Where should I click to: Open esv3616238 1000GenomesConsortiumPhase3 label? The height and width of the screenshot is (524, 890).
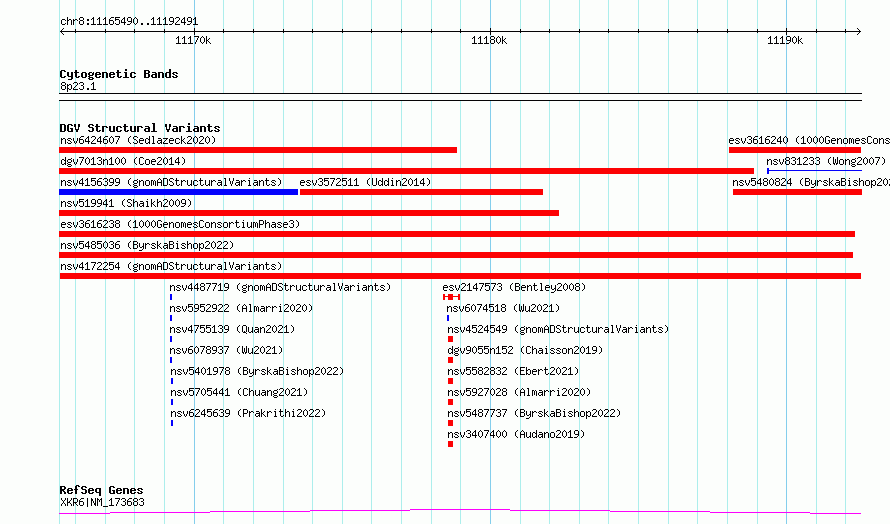[x=180, y=224]
